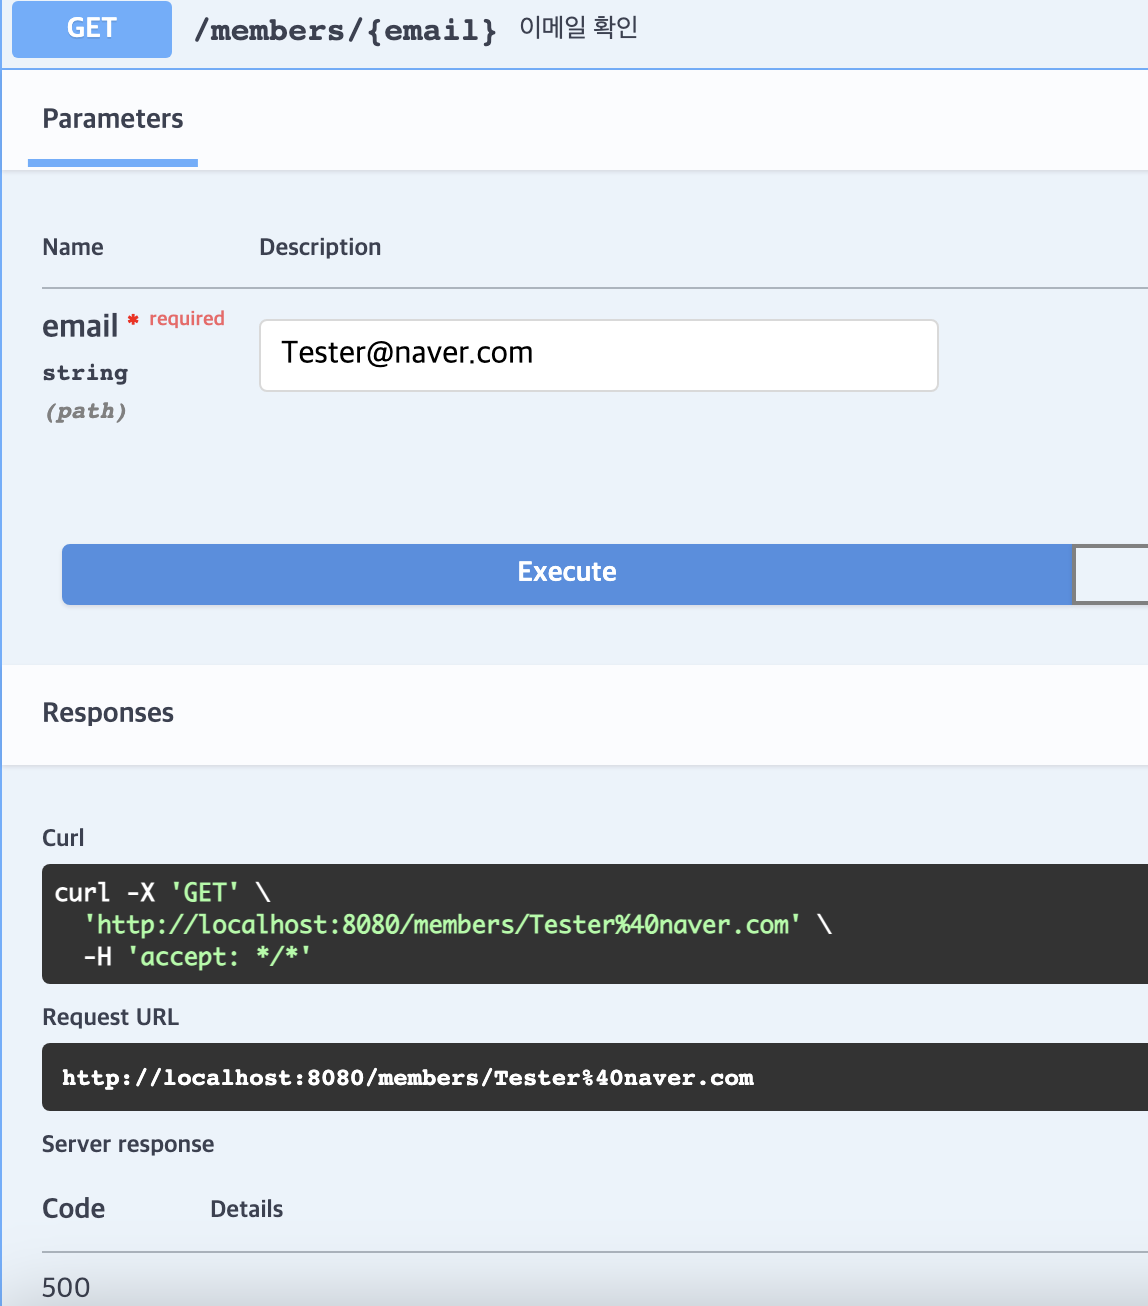Click the 'string' type label
This screenshot has width=1148, height=1306.
click(x=85, y=373)
